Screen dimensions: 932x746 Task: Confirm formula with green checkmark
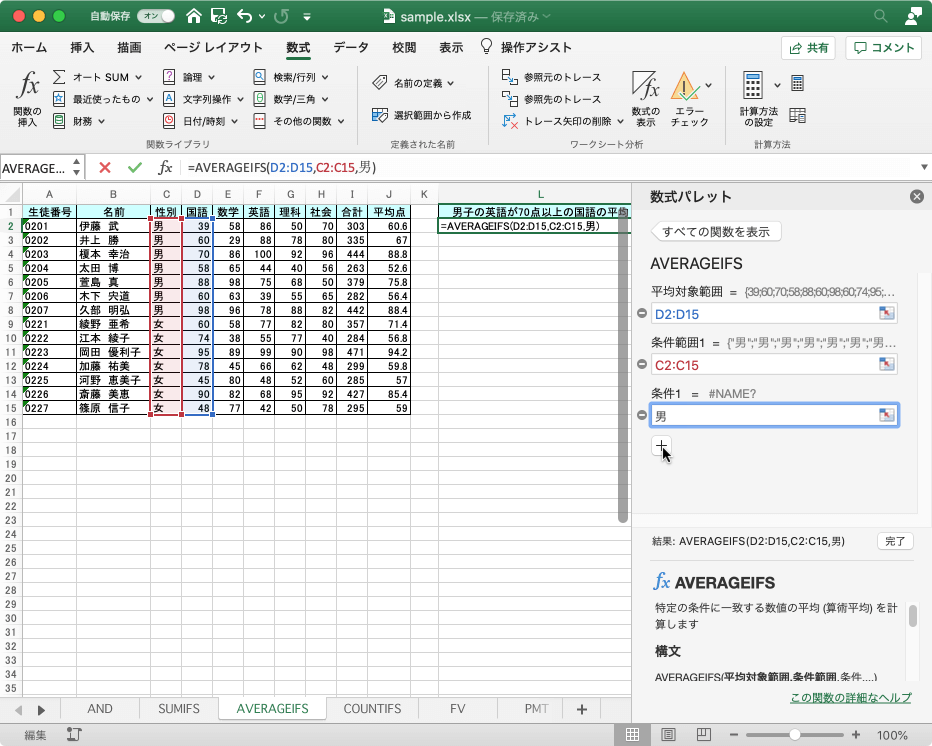(x=135, y=168)
